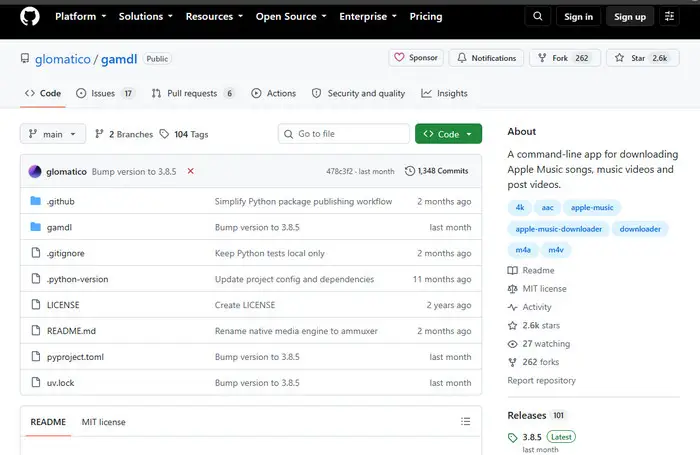The image size is (700, 455).
Task: Click the Report repository link
Action: pyautogui.click(x=542, y=380)
